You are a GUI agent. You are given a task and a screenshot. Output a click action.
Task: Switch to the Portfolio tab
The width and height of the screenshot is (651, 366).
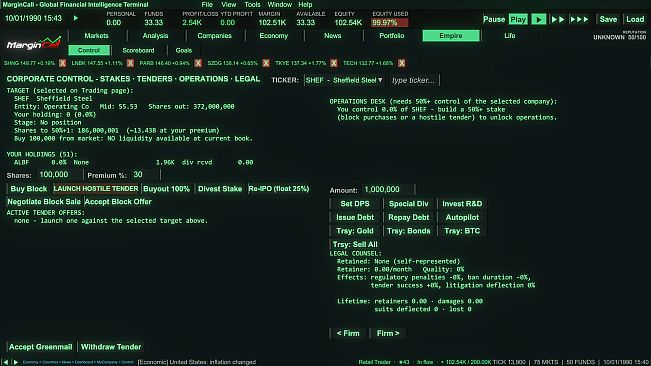392,36
